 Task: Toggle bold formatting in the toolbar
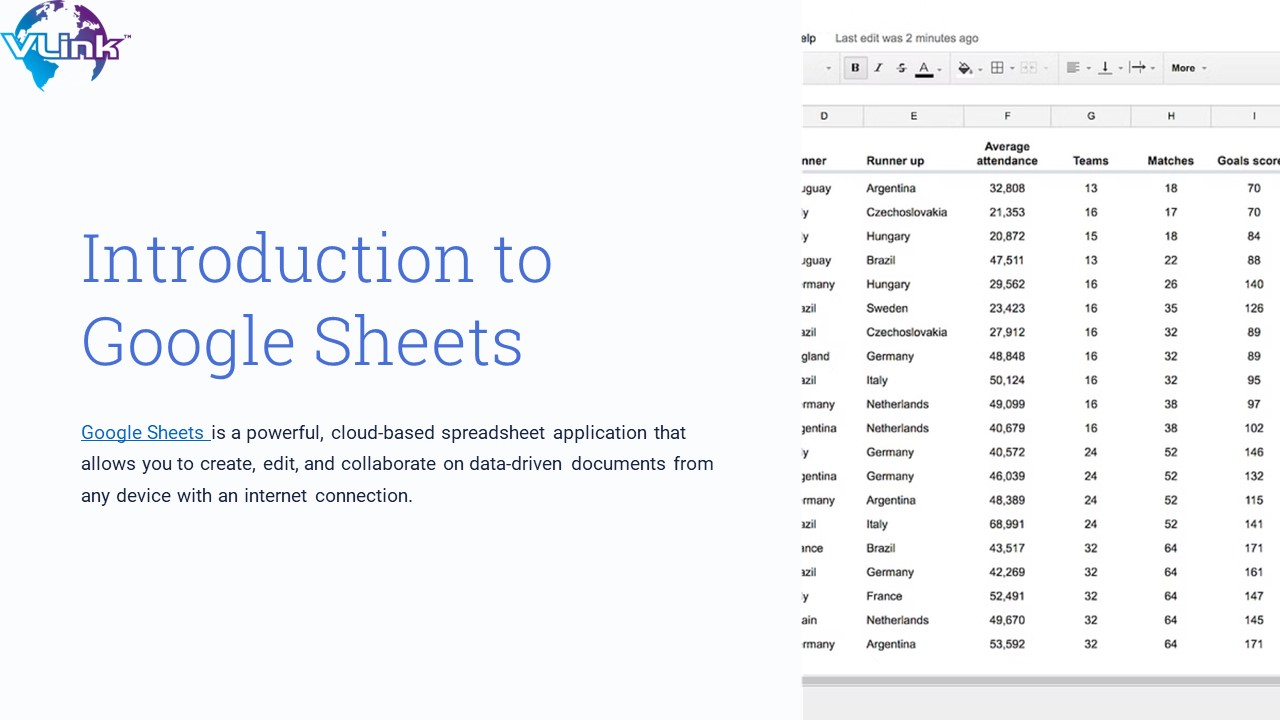tap(855, 68)
